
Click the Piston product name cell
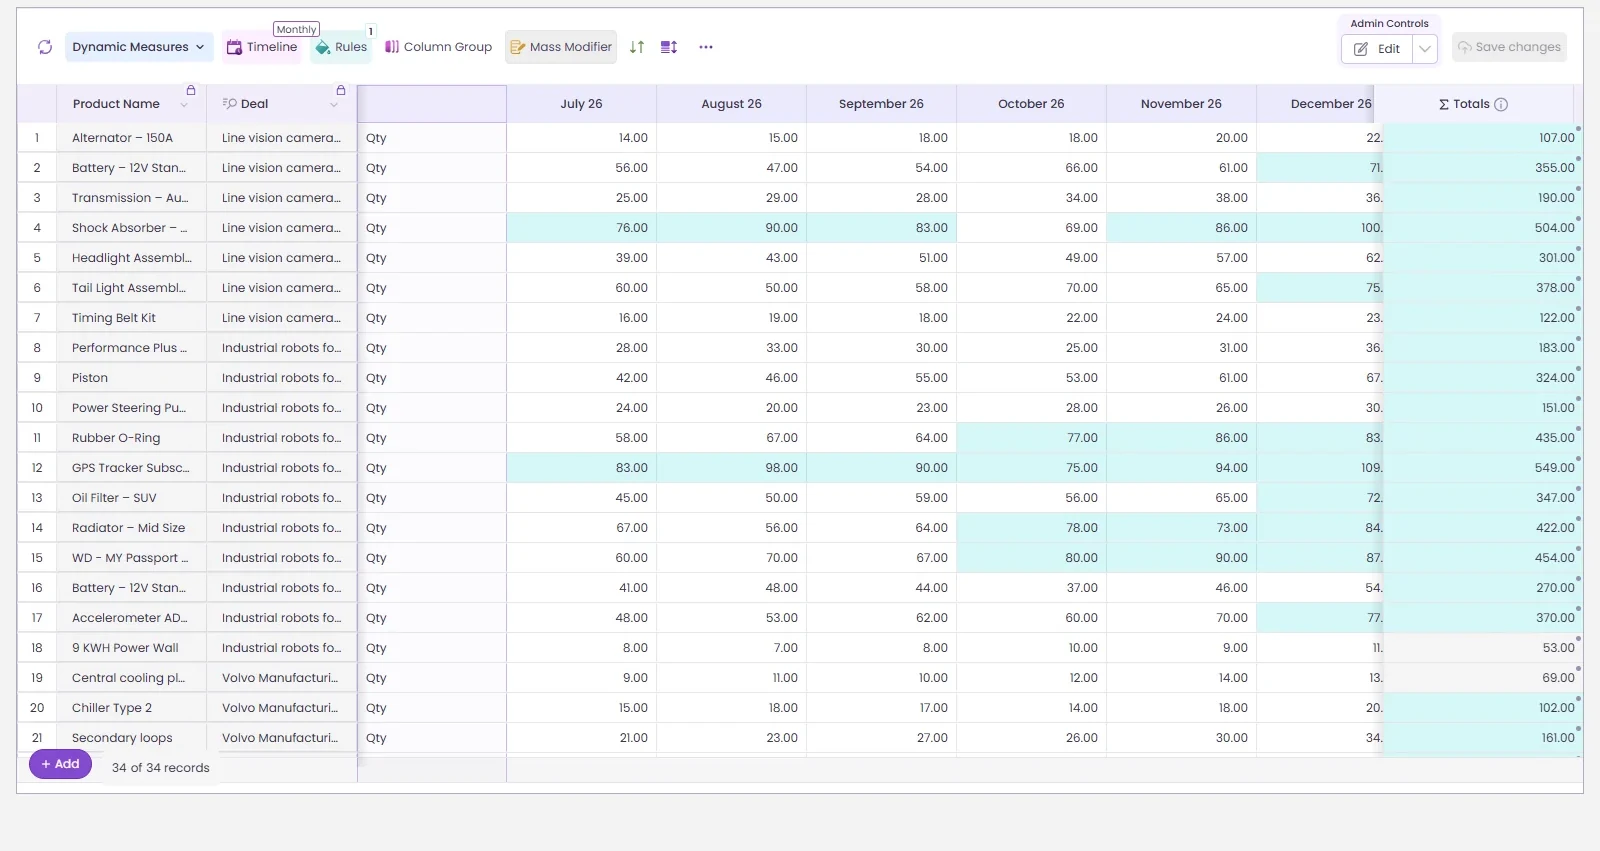coord(132,378)
